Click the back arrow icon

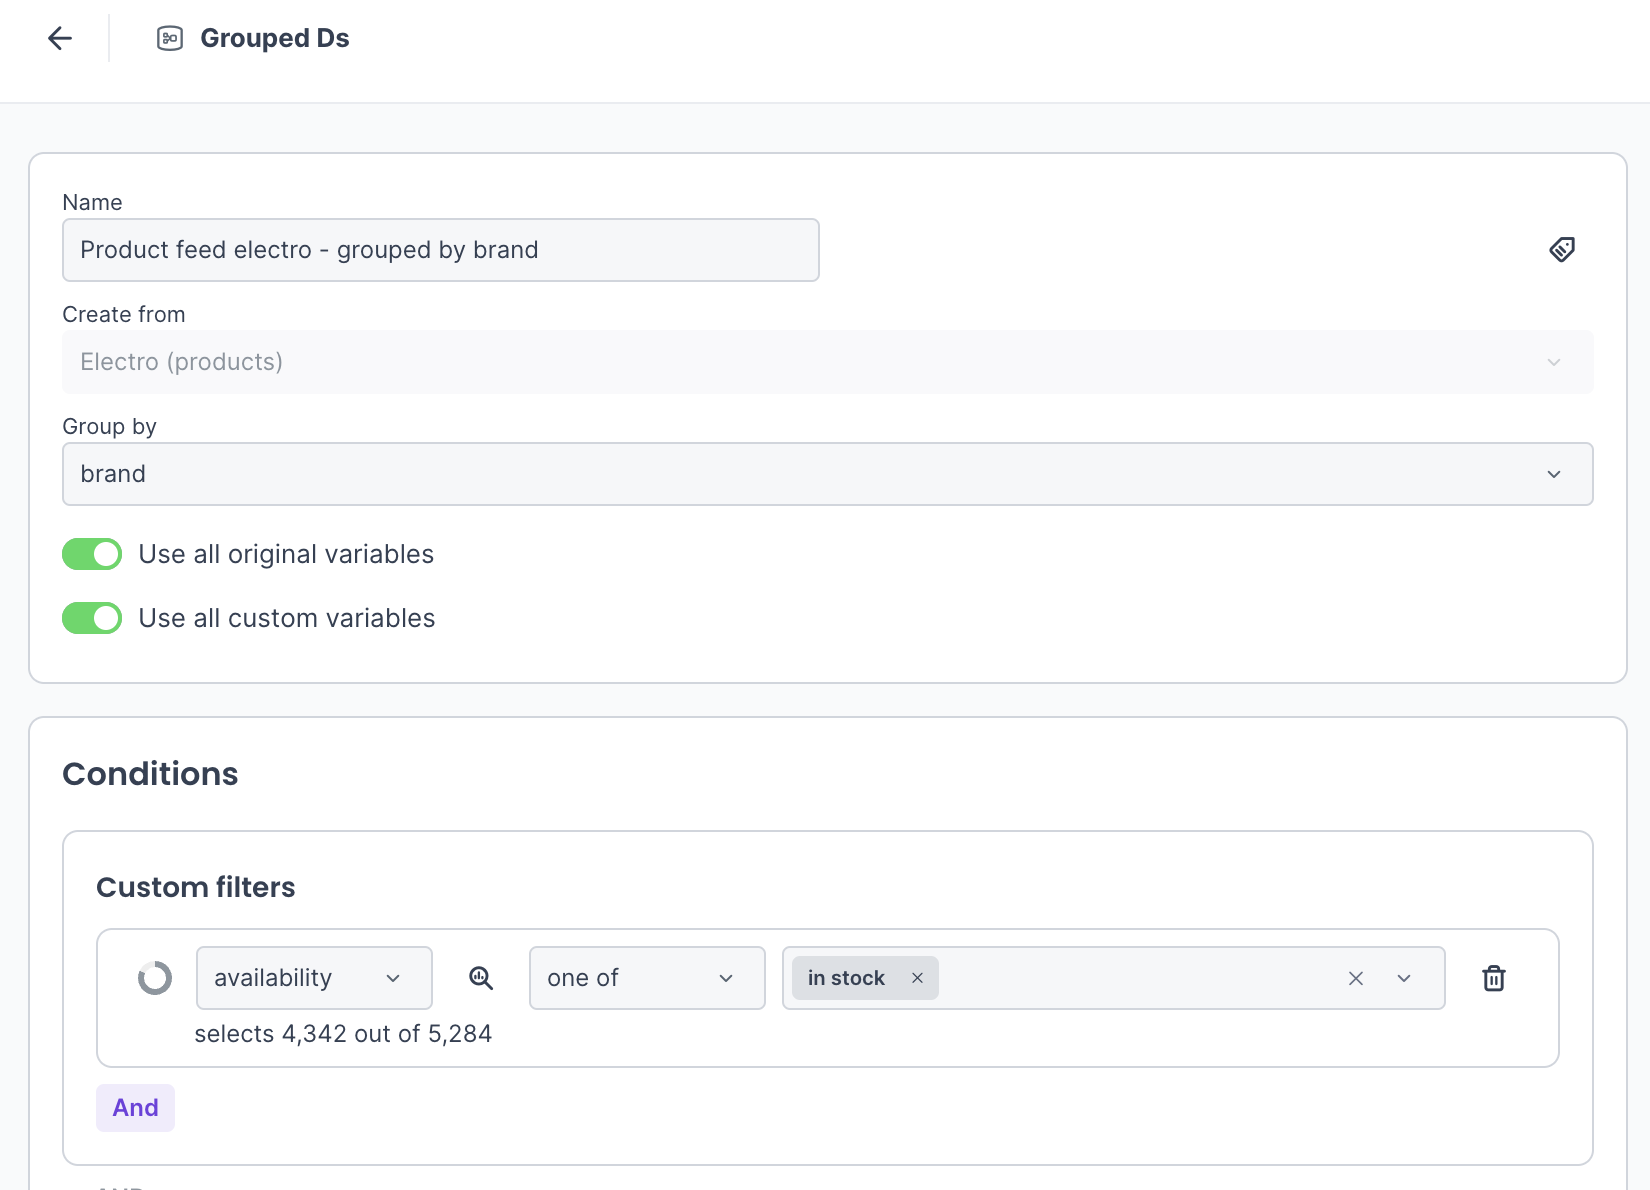pyautogui.click(x=60, y=38)
